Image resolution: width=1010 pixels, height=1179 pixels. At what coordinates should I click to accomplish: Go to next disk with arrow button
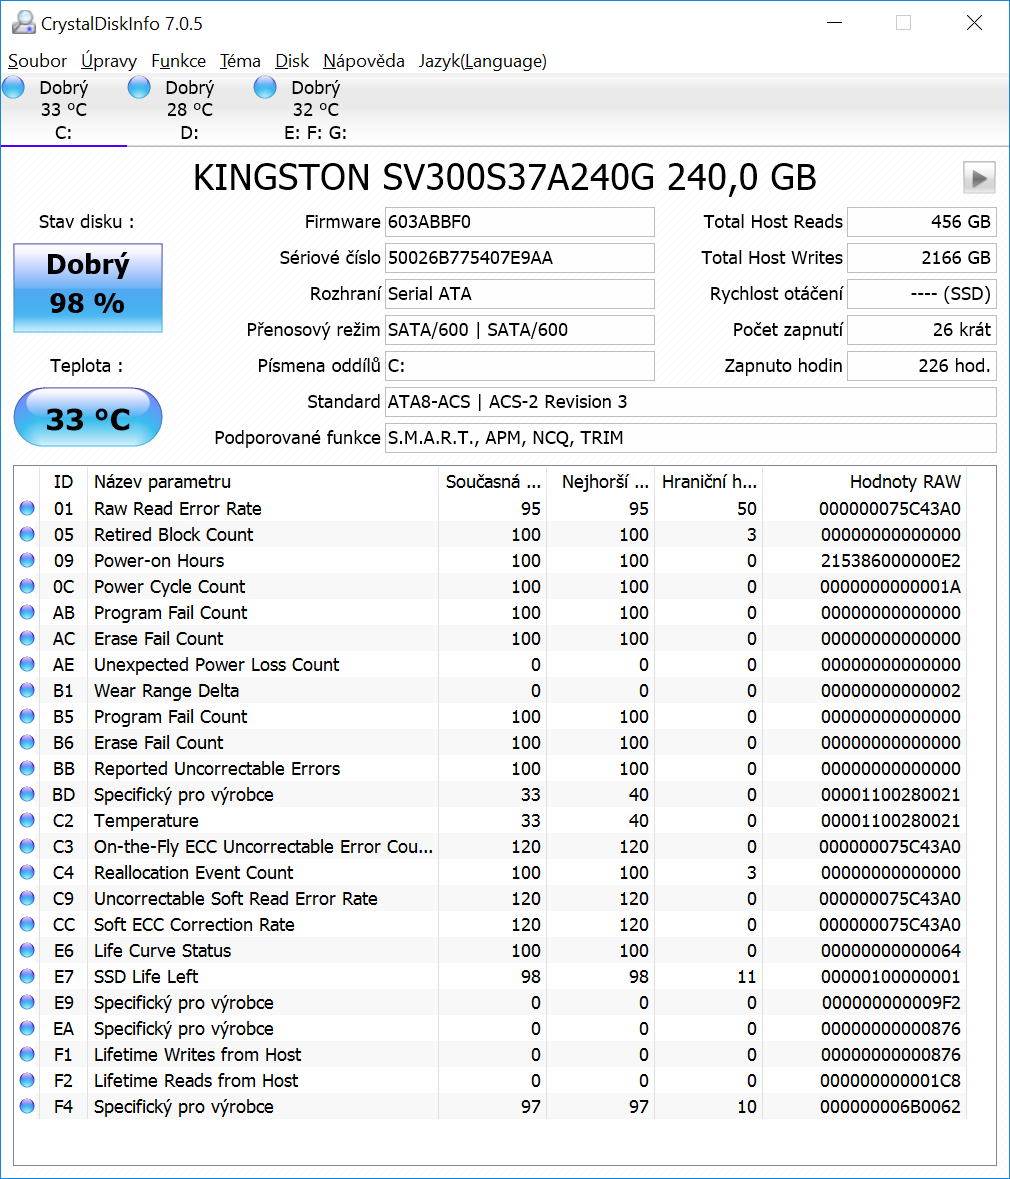point(979,178)
